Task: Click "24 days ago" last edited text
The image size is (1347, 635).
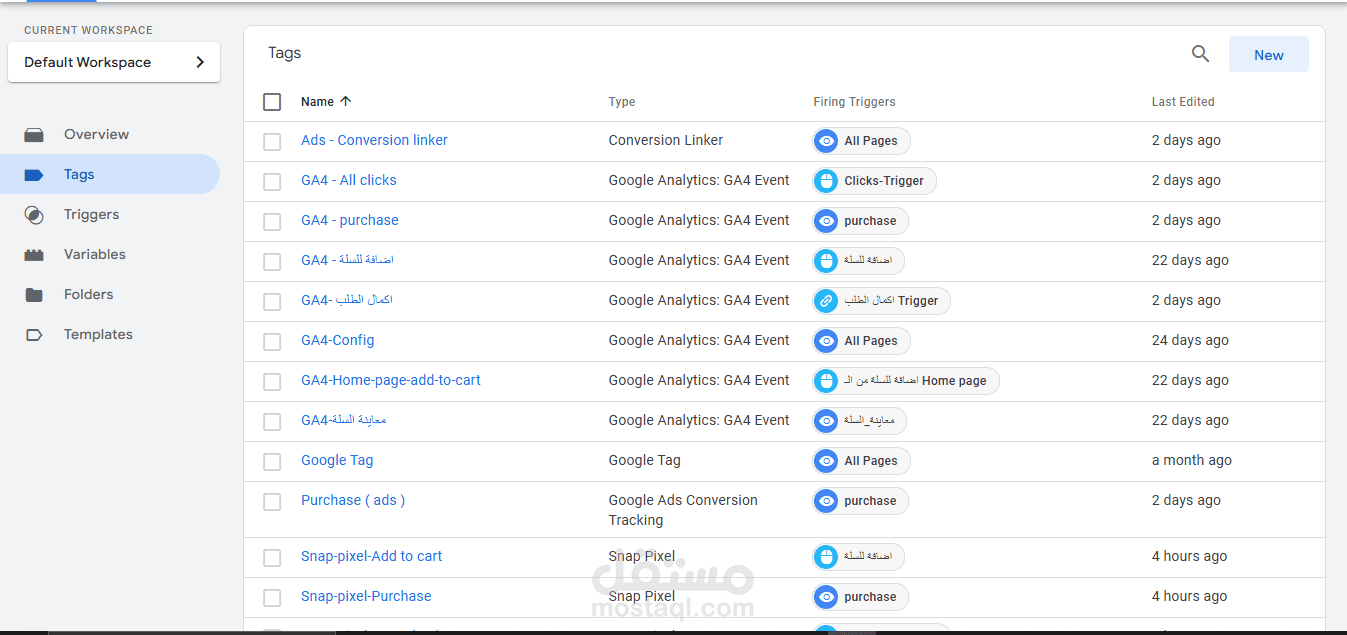Action: [x=1190, y=340]
